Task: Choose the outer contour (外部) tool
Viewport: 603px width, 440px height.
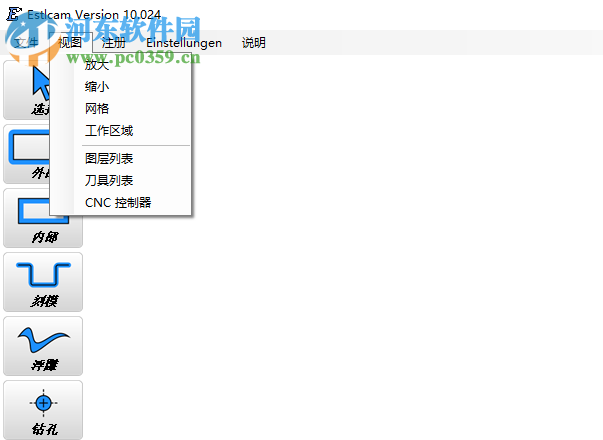Action: click(x=27, y=154)
